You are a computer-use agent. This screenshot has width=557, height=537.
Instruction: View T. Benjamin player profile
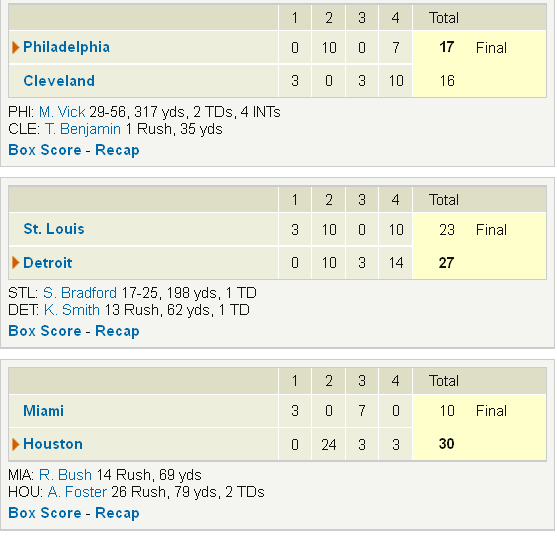83,129
